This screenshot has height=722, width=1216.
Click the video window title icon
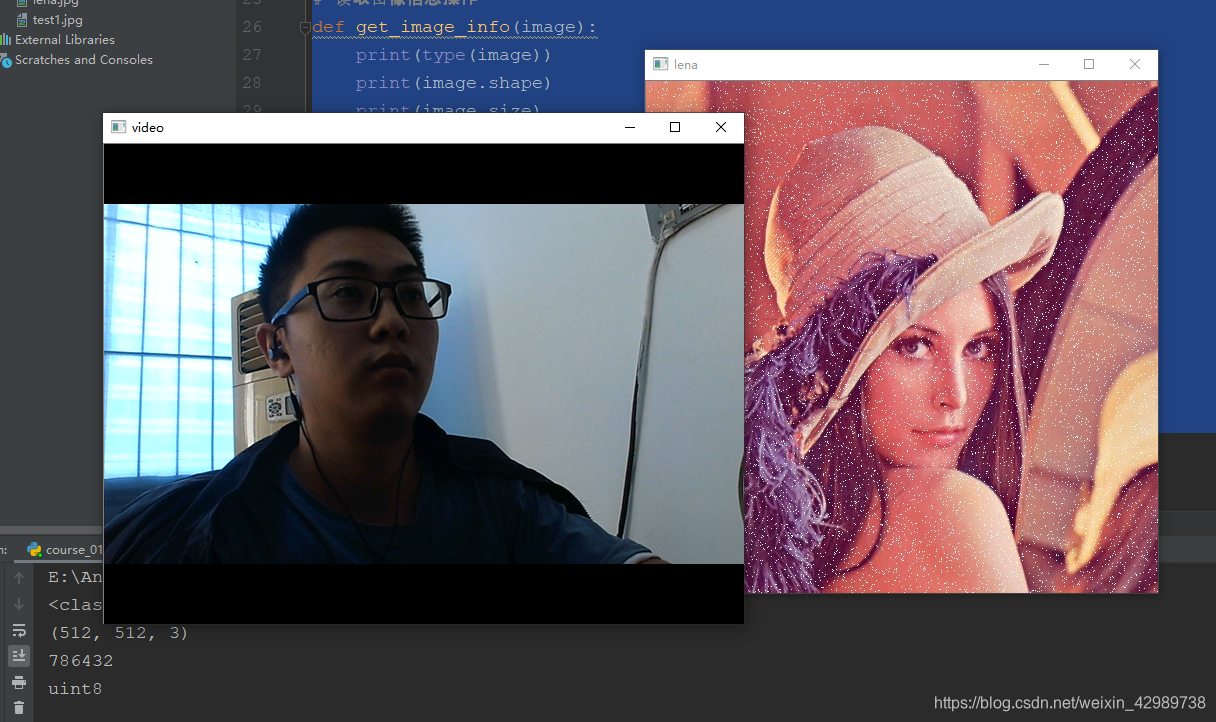click(118, 127)
